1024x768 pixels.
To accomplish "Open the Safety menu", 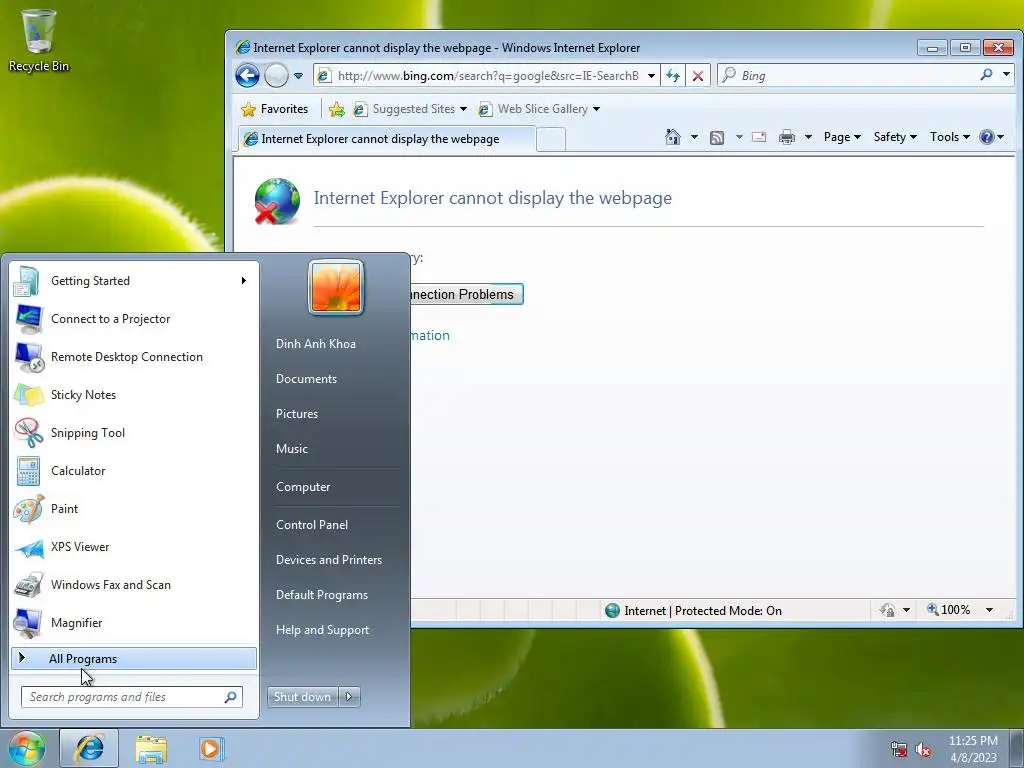I will coord(895,137).
